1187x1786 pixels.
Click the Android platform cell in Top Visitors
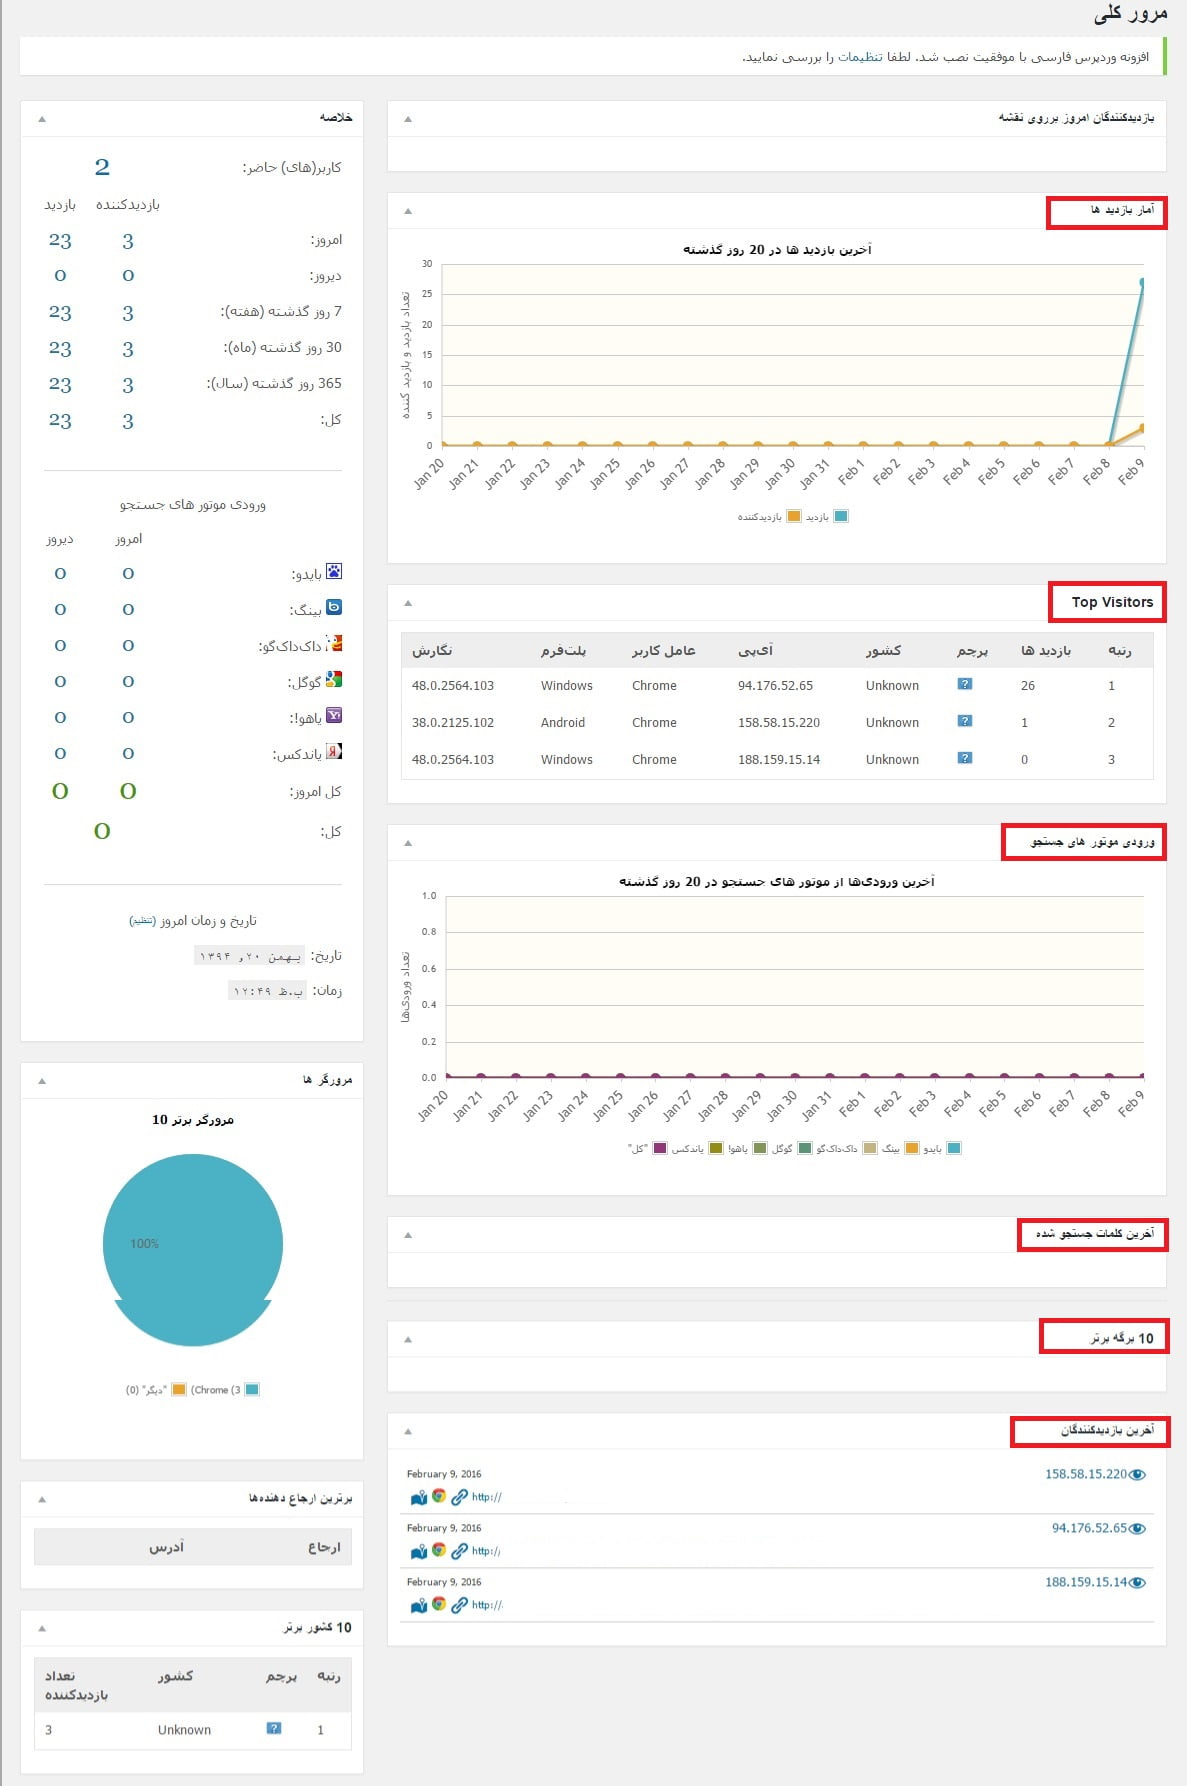tap(563, 722)
